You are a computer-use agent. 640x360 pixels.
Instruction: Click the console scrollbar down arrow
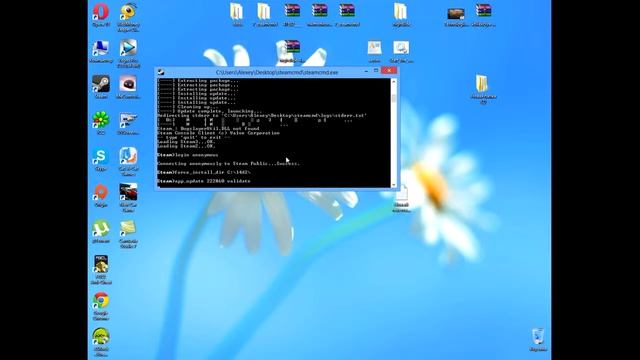click(x=393, y=185)
